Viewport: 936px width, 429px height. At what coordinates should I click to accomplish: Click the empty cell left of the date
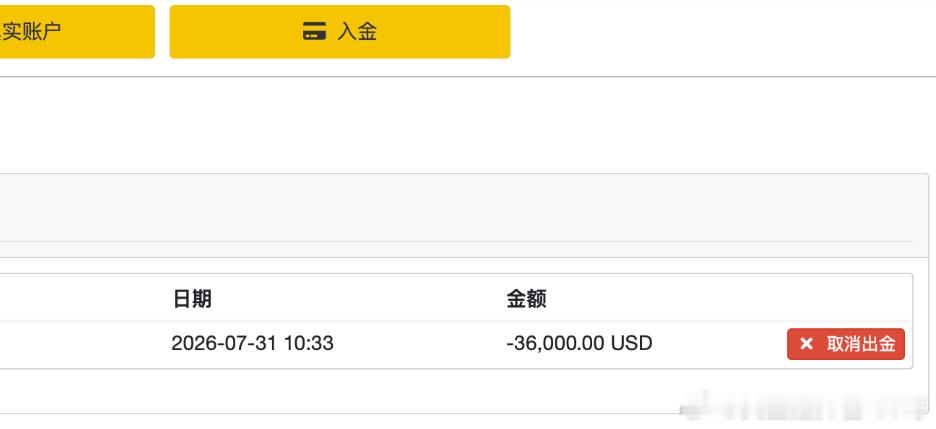[84, 344]
